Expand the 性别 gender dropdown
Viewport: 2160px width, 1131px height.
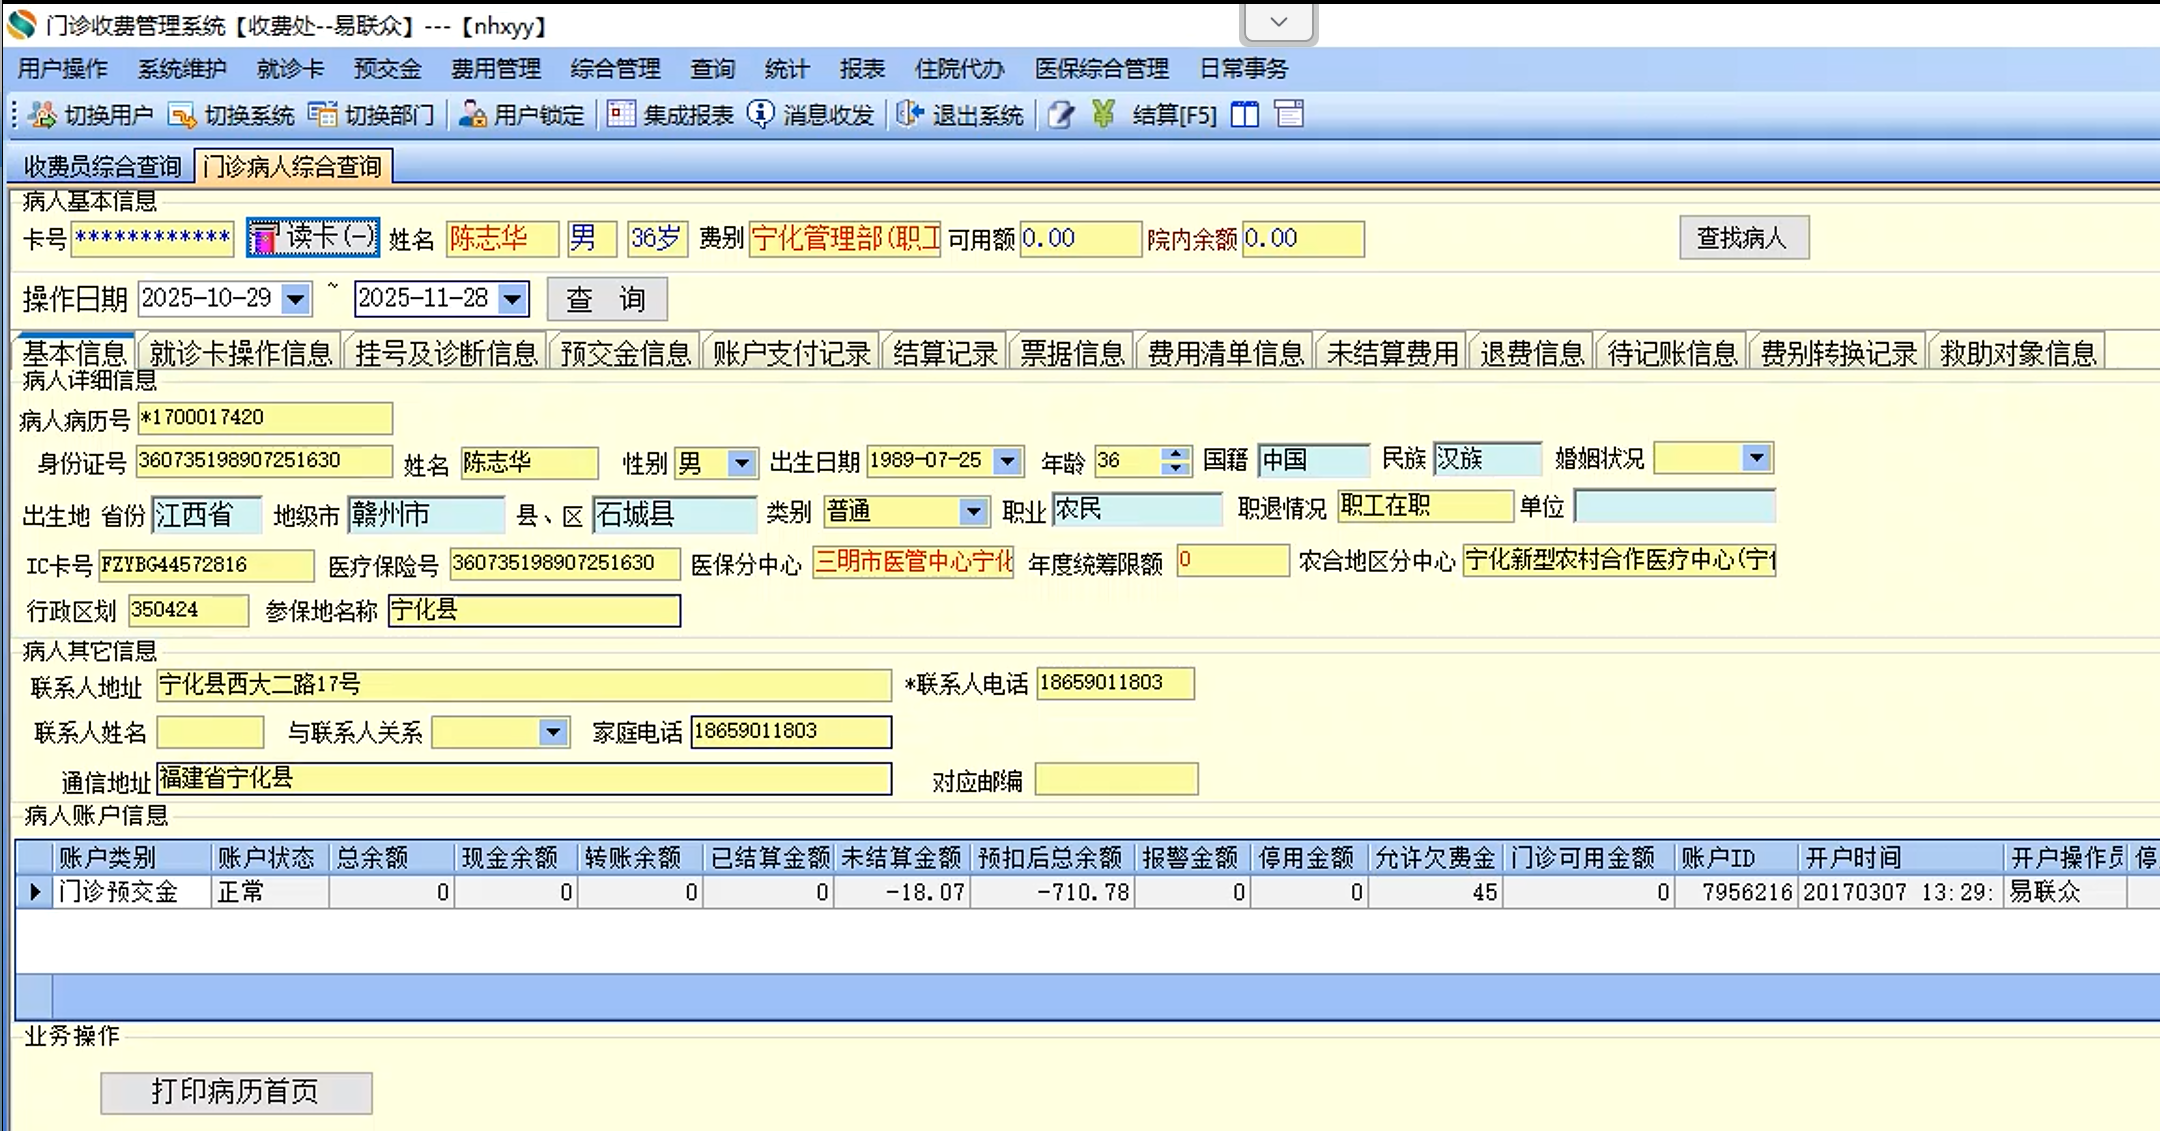click(x=741, y=463)
